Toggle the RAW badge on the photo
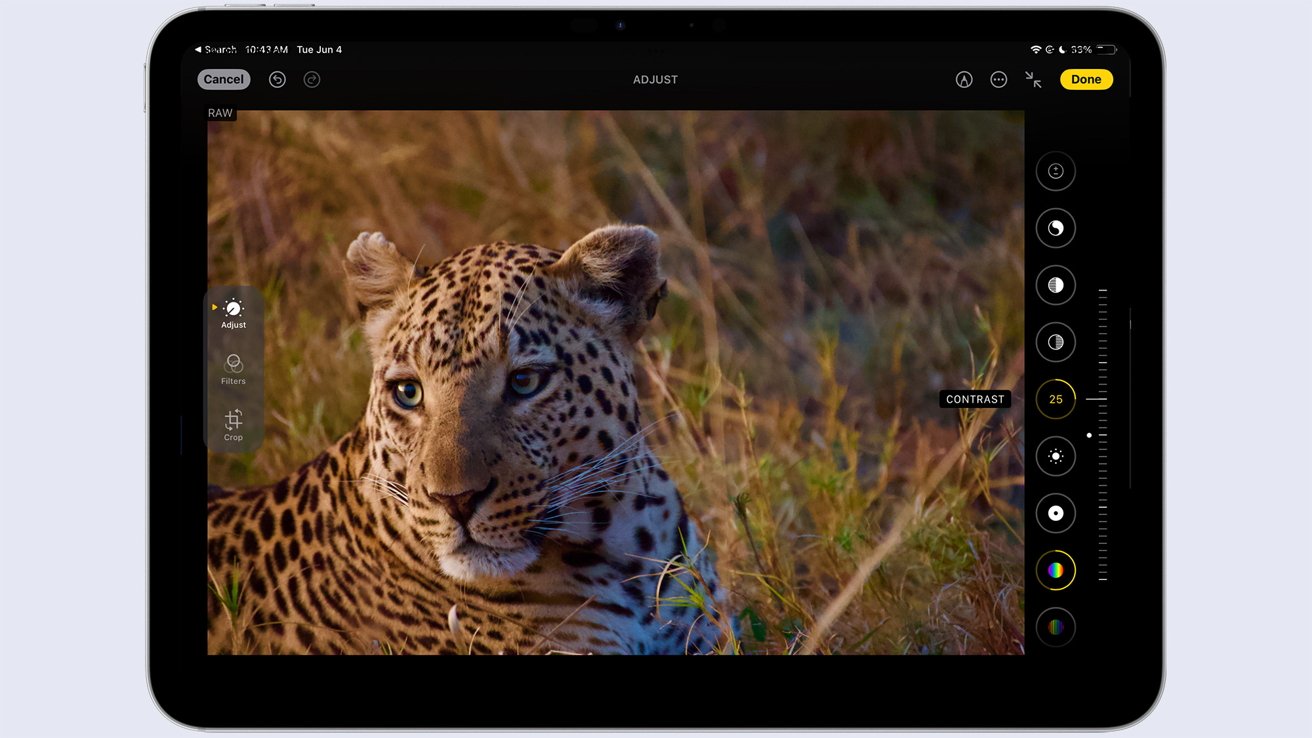 [220, 113]
